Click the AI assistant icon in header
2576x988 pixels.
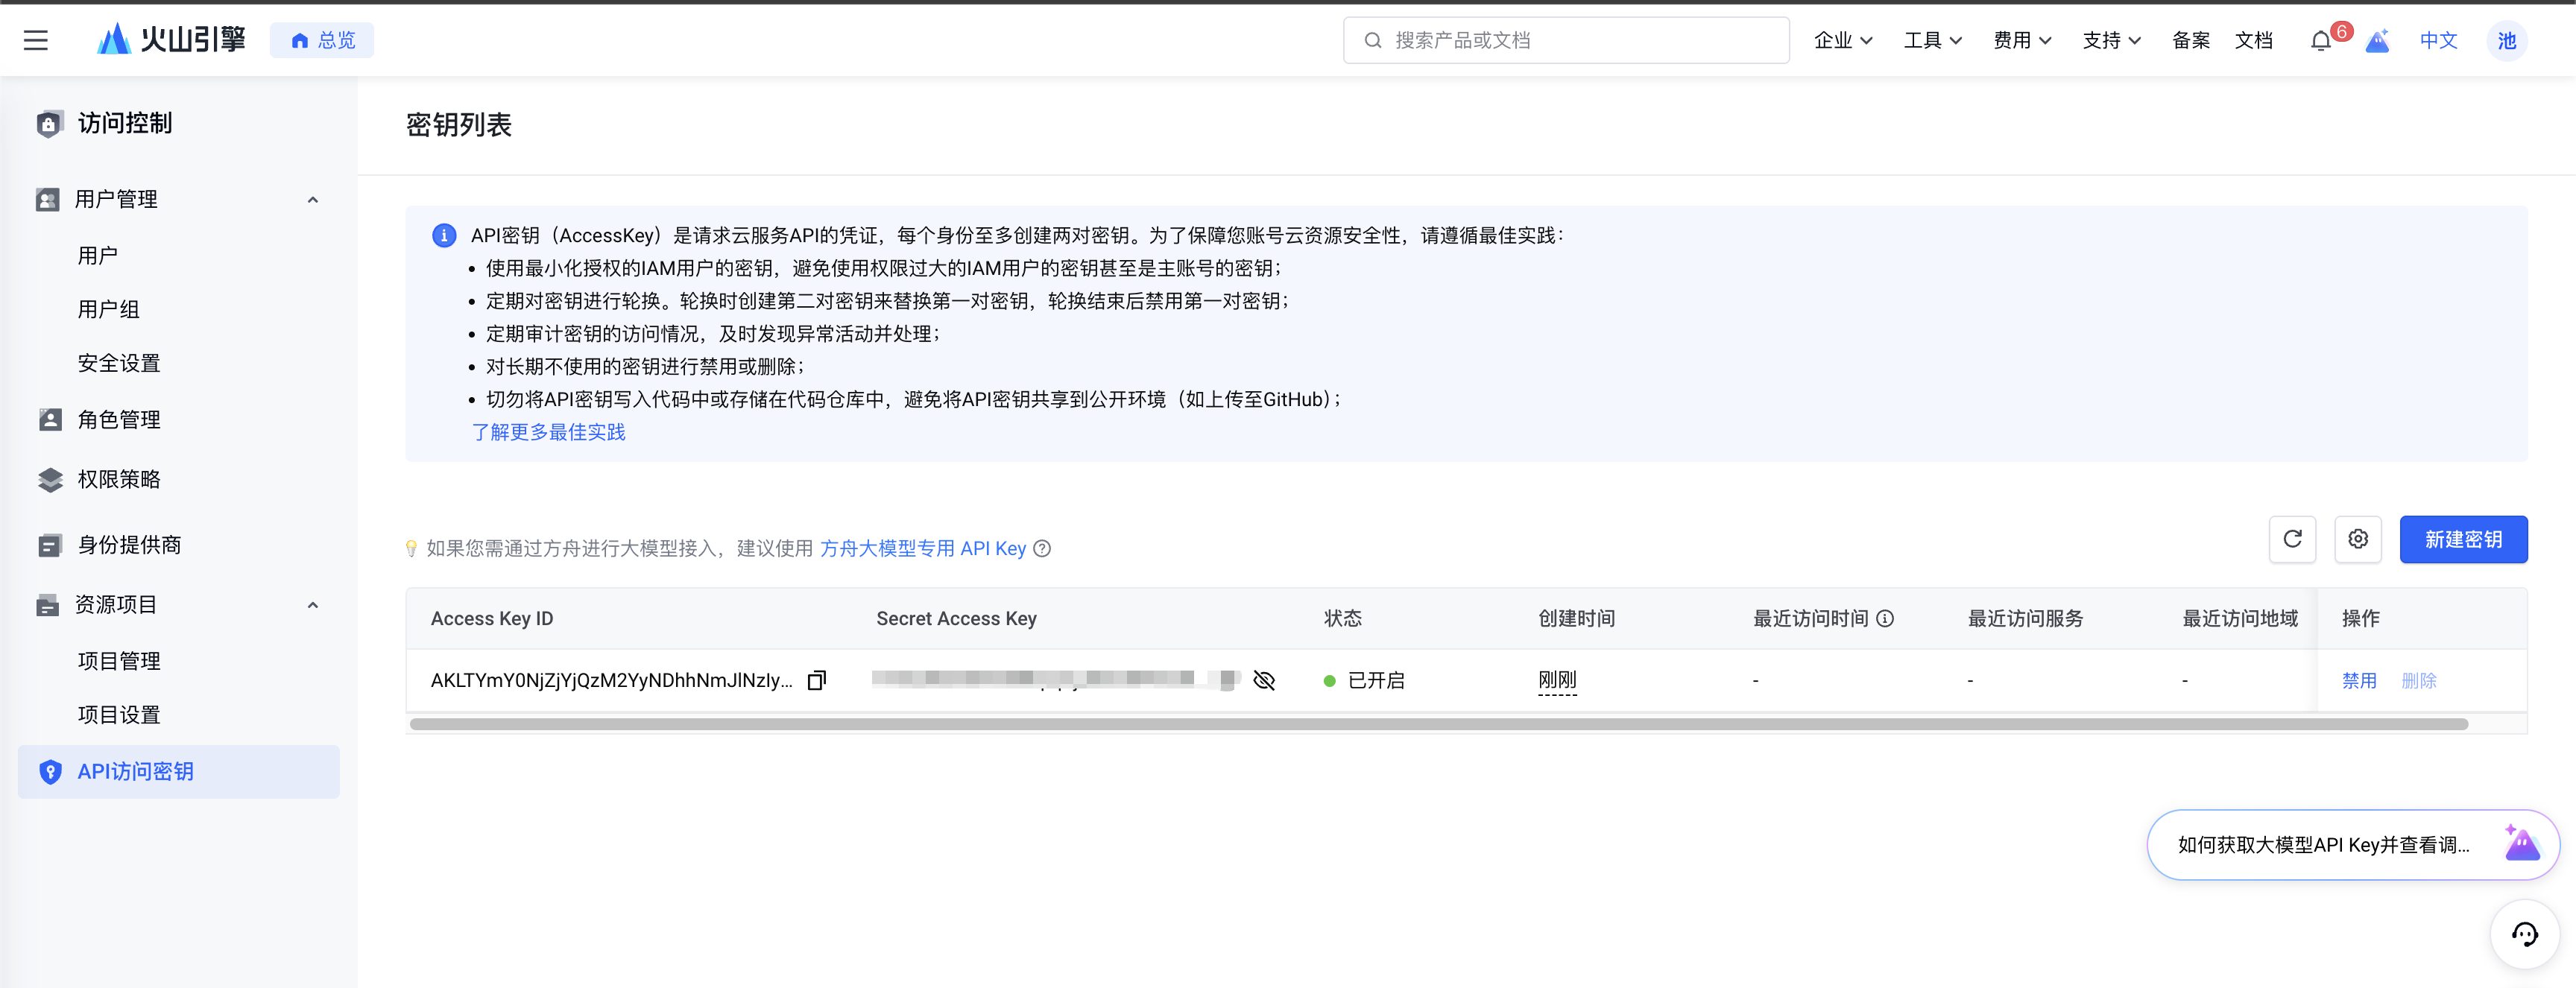2377,41
